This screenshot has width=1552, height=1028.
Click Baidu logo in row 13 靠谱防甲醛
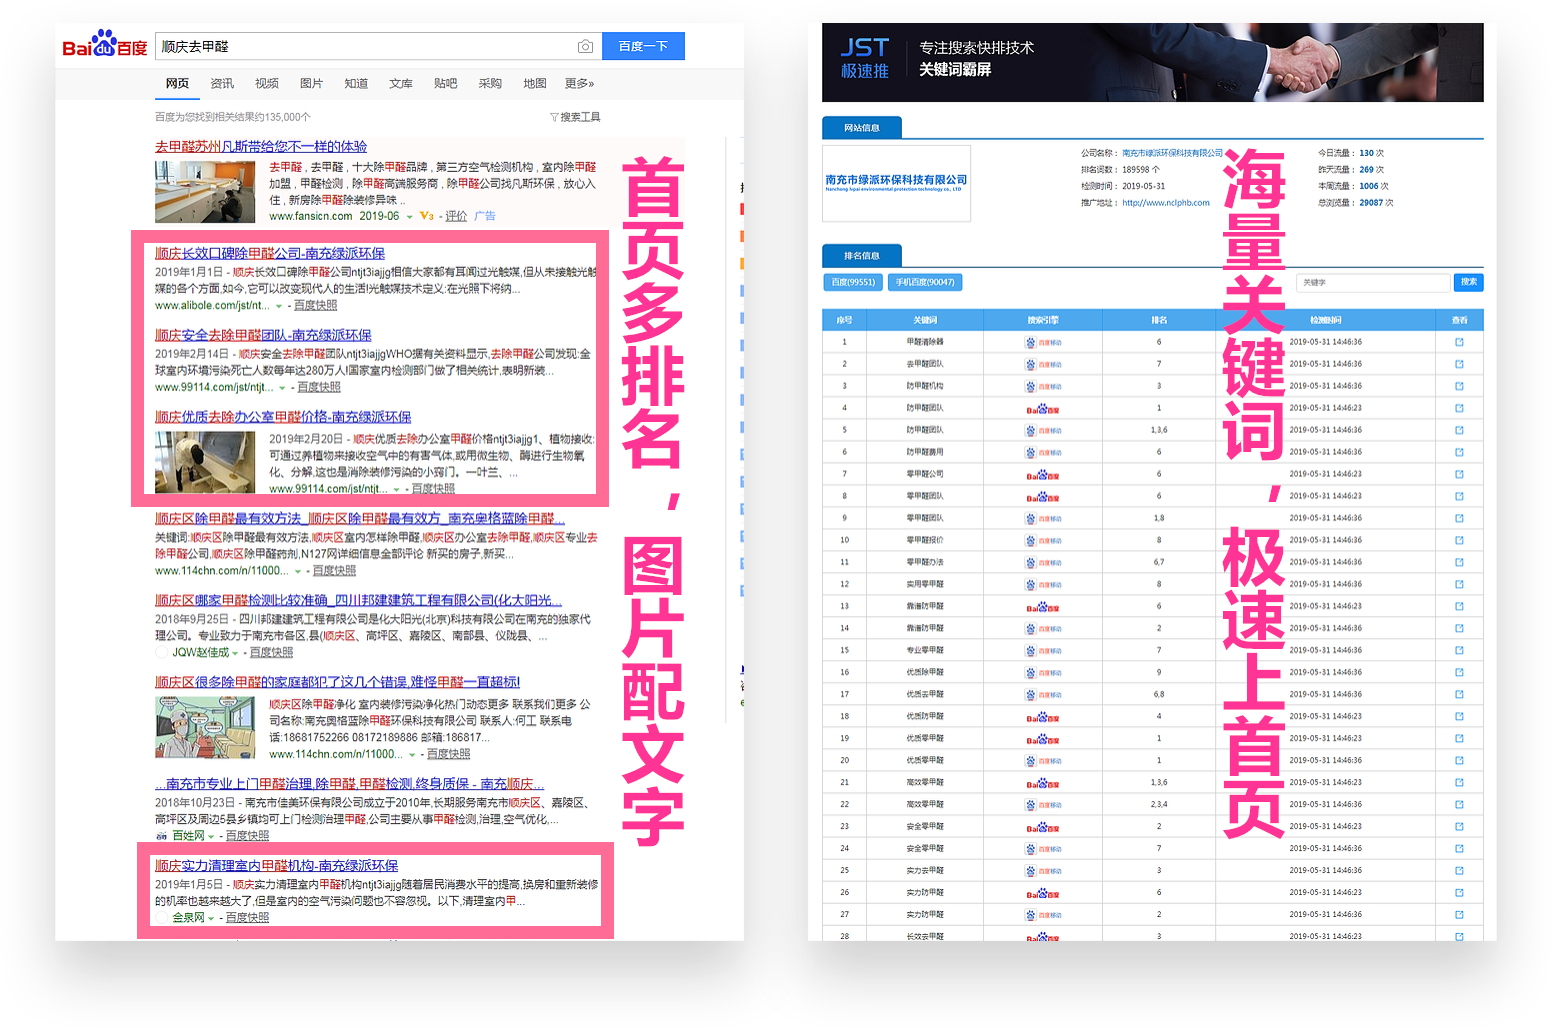tap(1043, 607)
